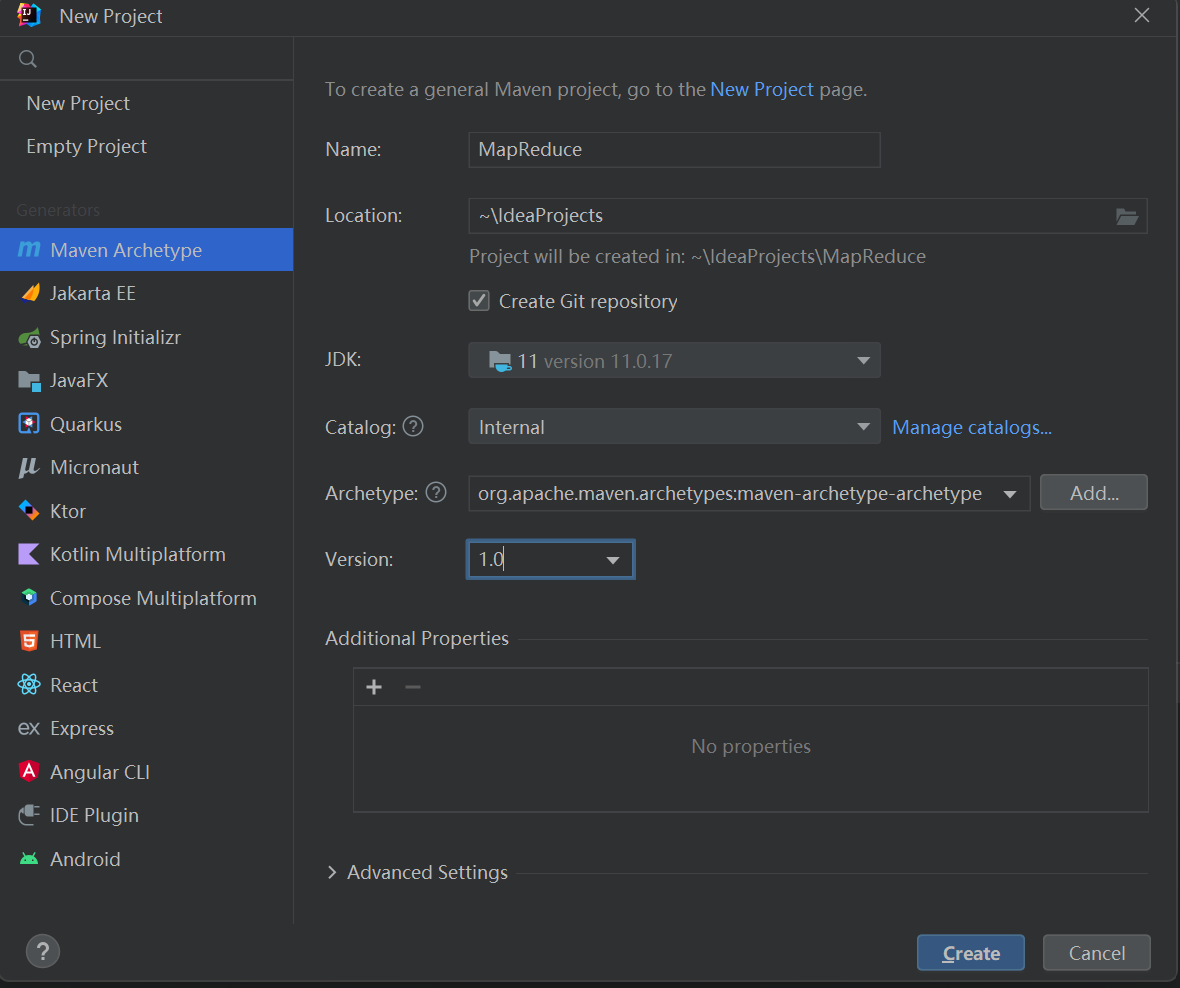
Task: Open the Location folder browse icon
Action: 1127,216
